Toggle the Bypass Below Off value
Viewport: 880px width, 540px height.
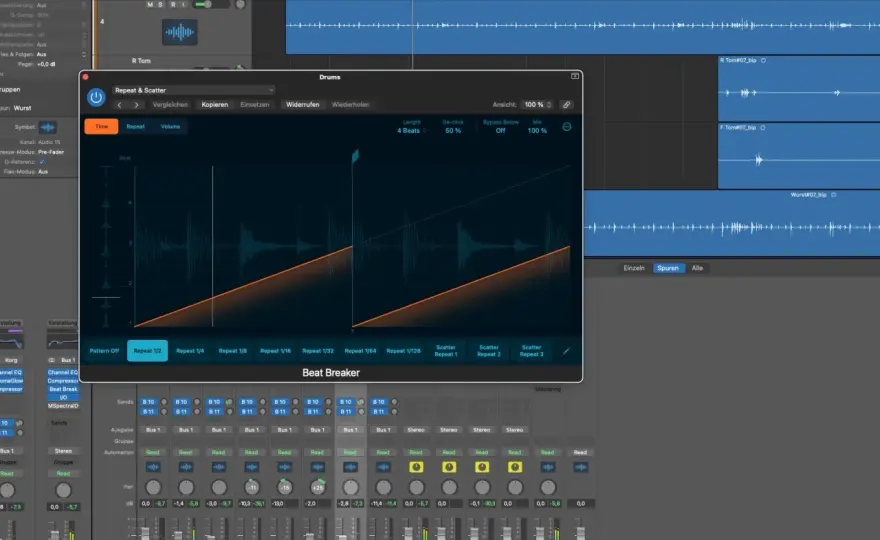(x=500, y=131)
